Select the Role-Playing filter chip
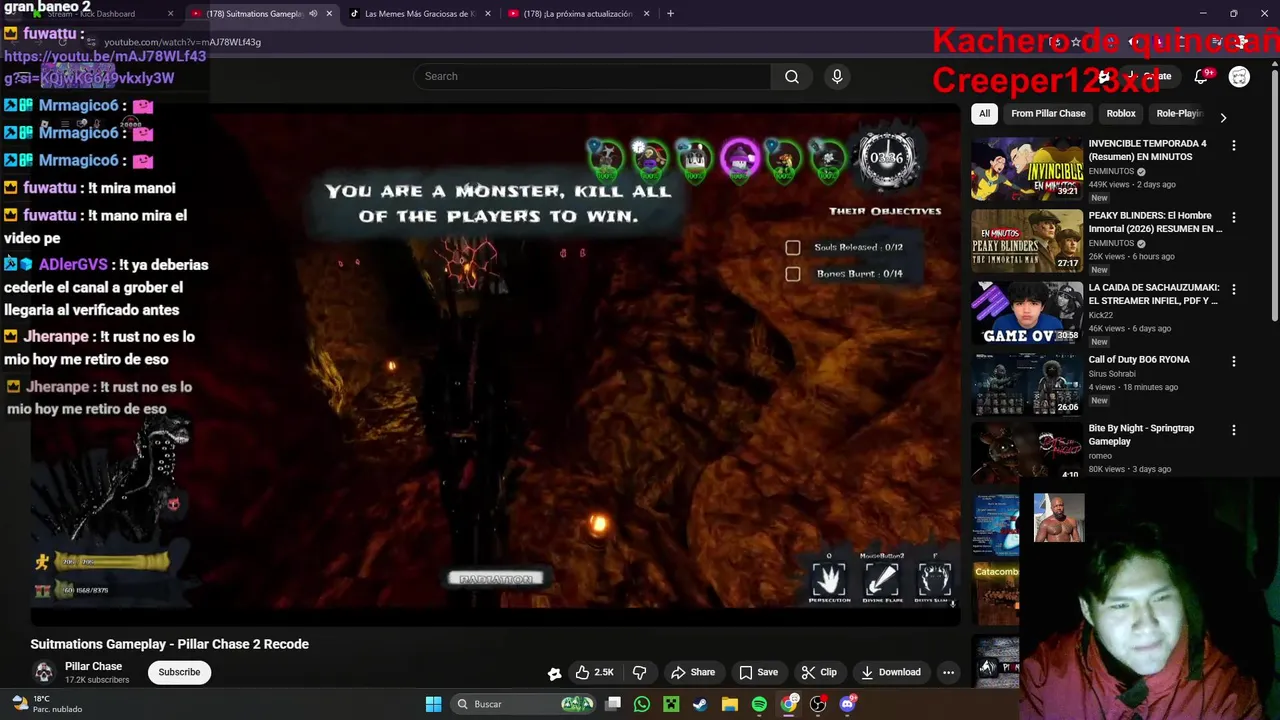1280x720 pixels. (1178, 113)
